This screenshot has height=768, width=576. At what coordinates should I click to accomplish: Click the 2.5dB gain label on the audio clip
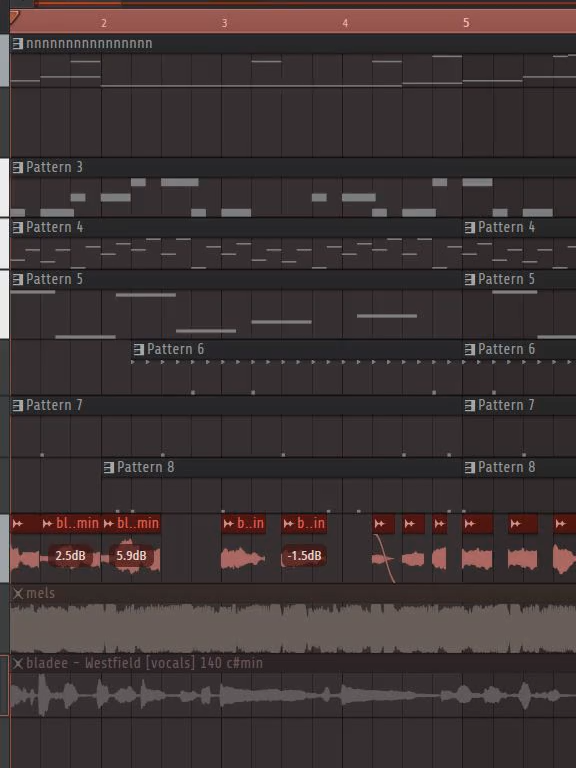pyautogui.click(x=71, y=556)
